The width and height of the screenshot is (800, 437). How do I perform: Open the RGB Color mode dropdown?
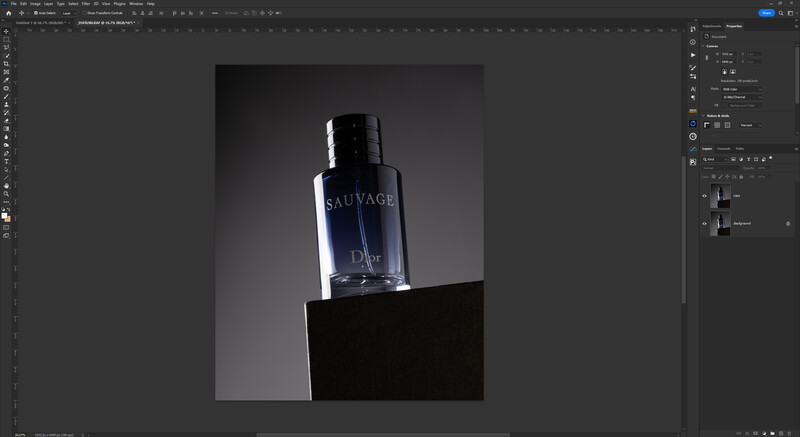741,89
